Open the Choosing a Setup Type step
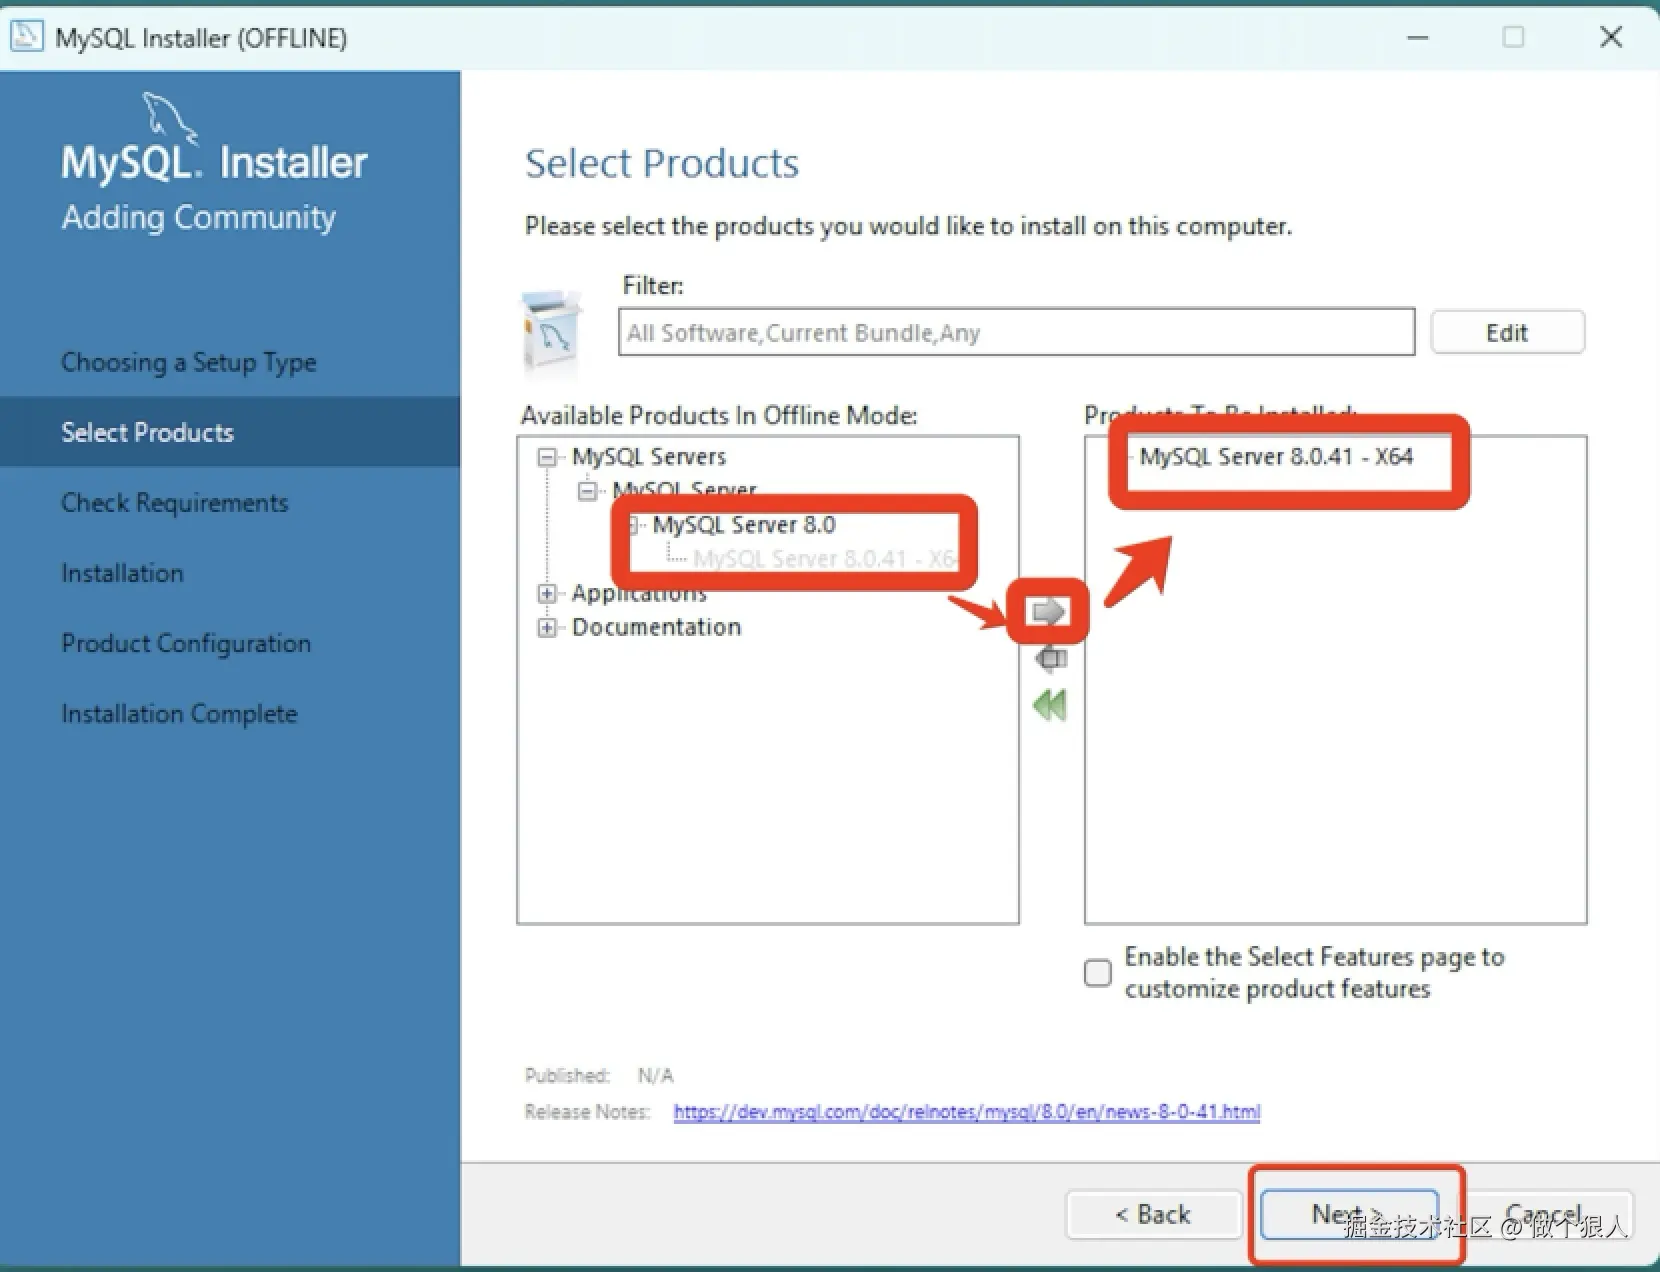Screen dimensions: 1660x1272 [x=189, y=362]
